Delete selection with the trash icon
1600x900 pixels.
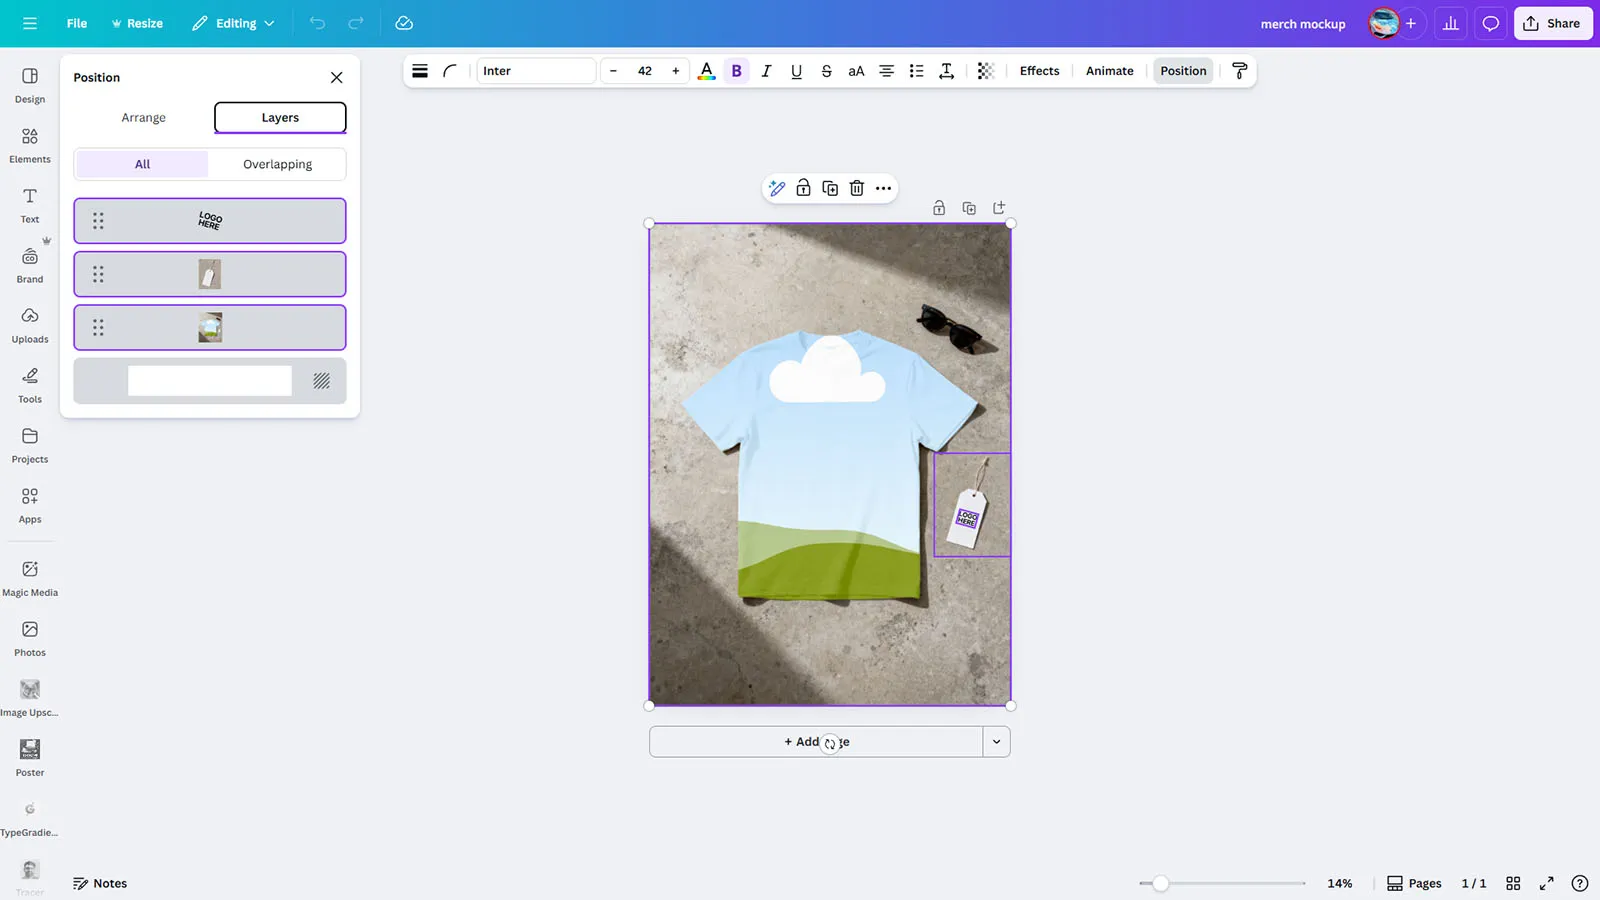tap(857, 188)
